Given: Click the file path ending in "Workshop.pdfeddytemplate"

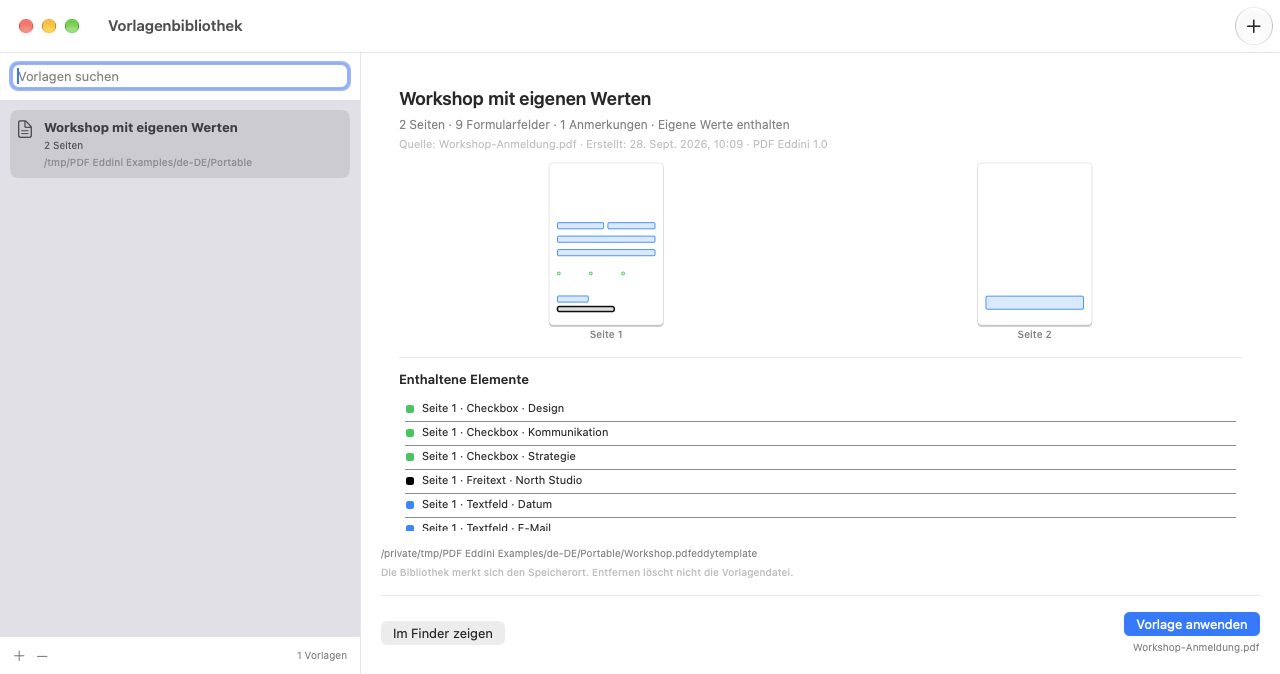Looking at the screenshot, I should pyautogui.click(x=569, y=553).
